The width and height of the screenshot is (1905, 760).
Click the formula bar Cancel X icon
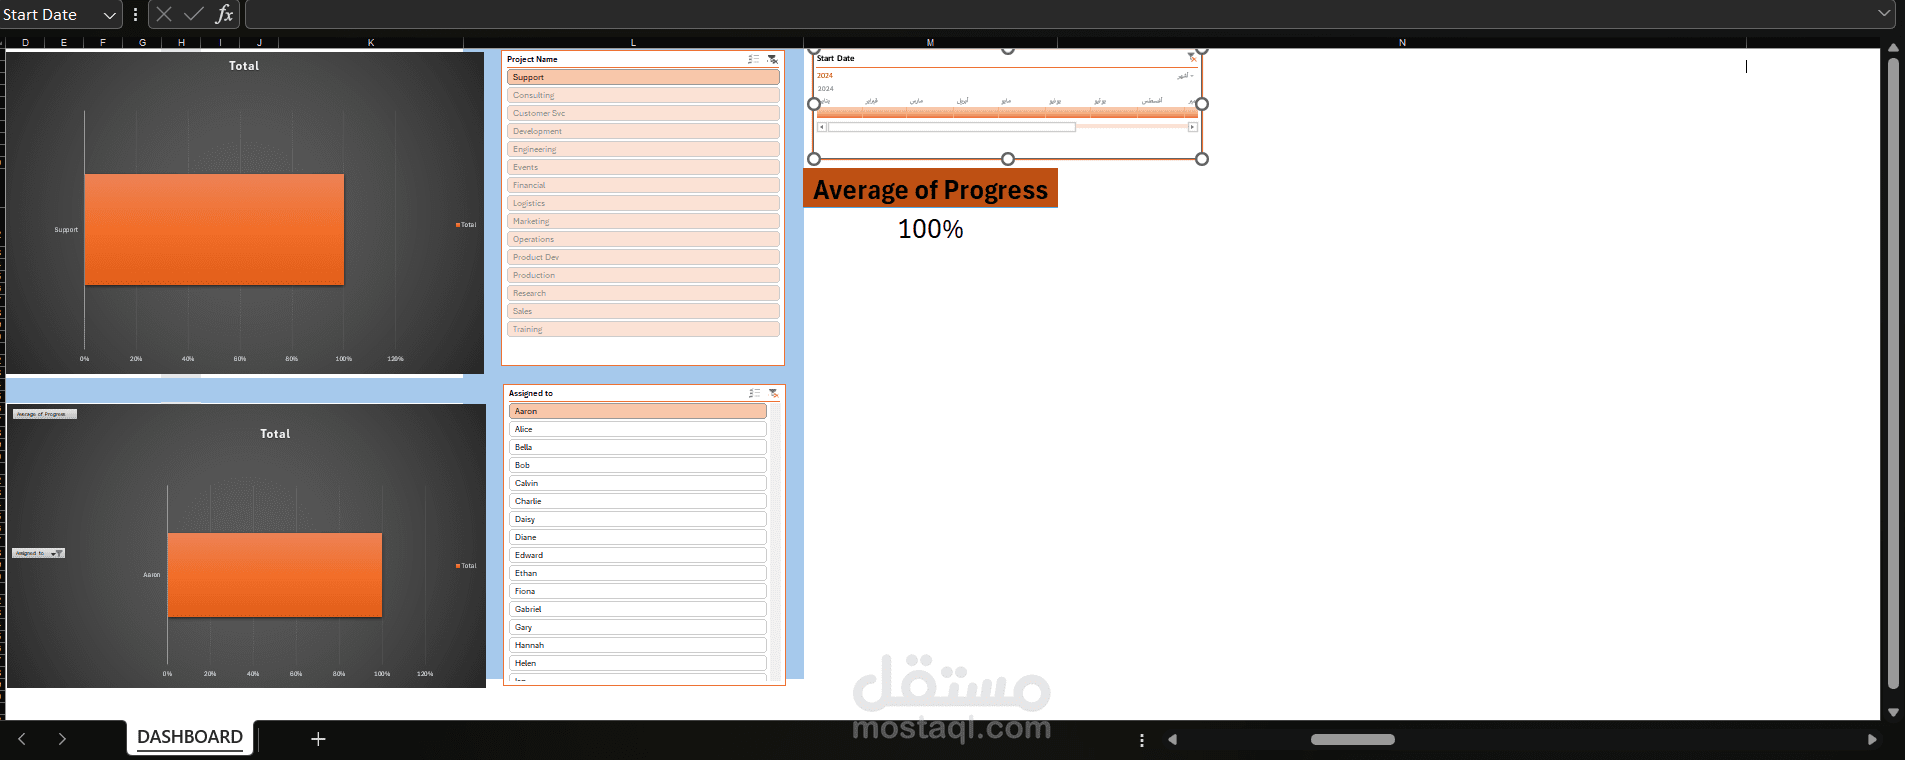[x=164, y=14]
